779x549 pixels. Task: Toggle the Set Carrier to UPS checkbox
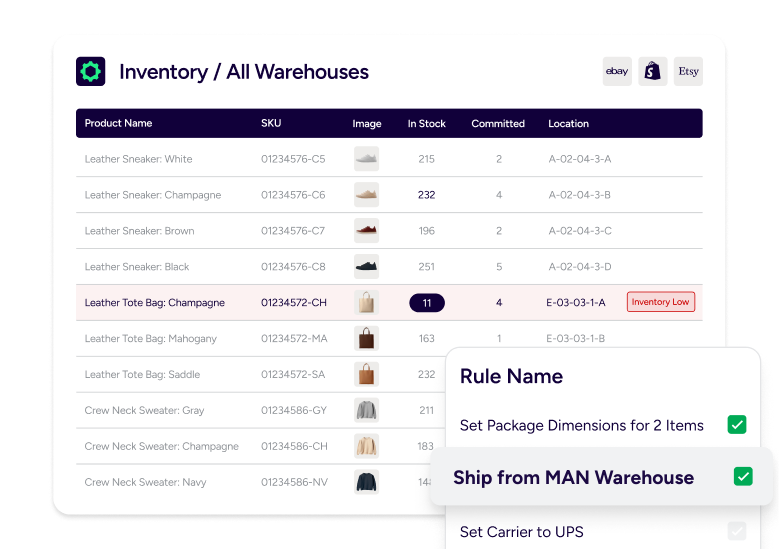coord(737,531)
